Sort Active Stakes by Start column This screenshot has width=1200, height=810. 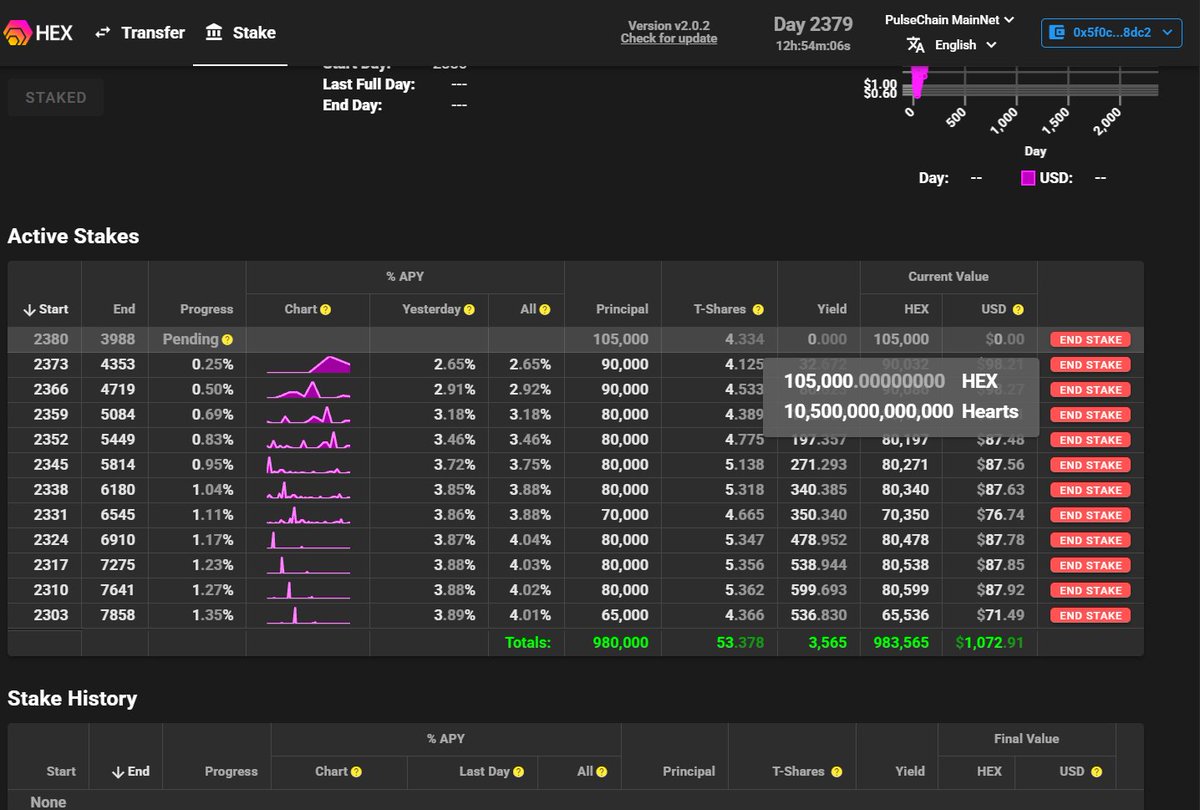point(45,309)
